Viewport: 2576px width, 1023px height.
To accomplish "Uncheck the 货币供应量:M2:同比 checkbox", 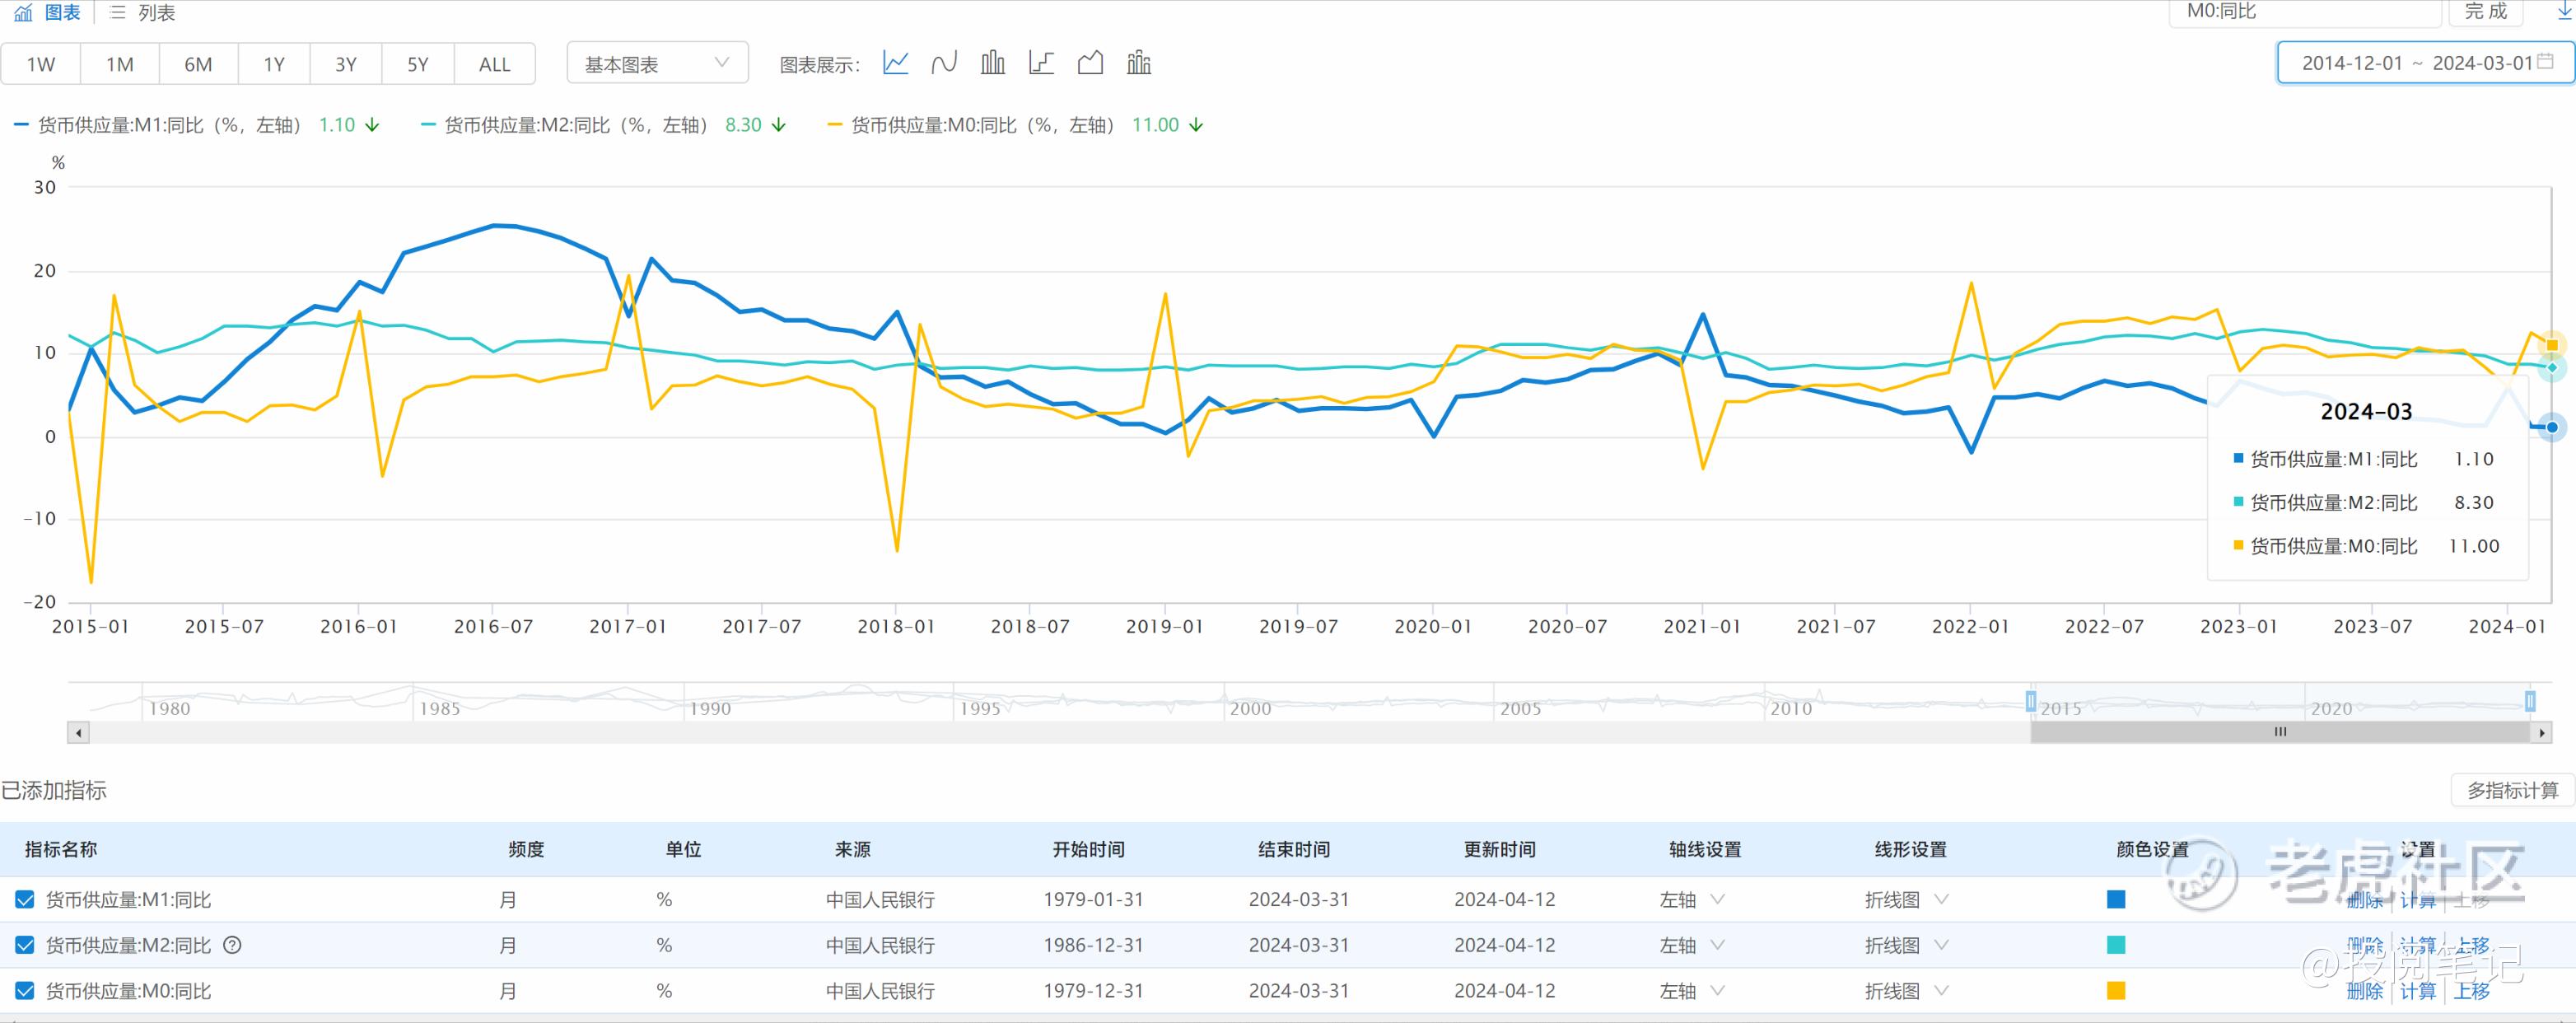I will point(25,945).
